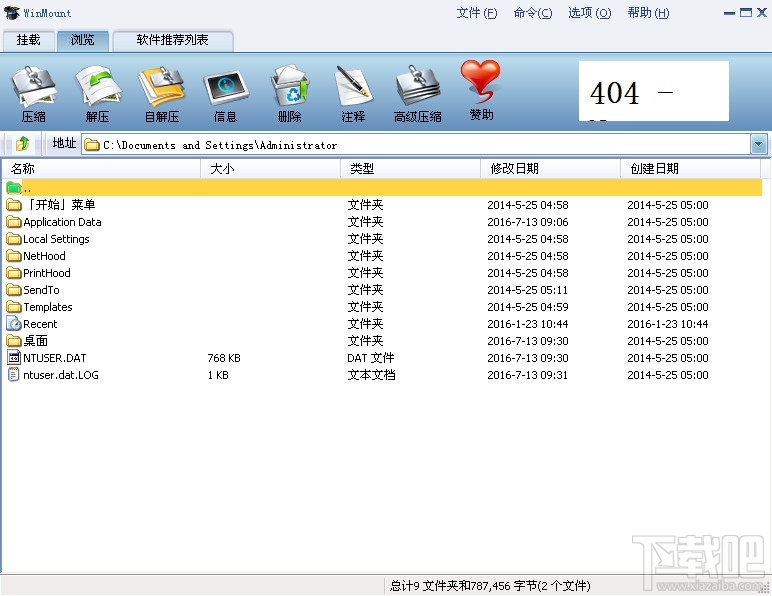Image resolution: width=772 pixels, height=596 pixels.
Task: Click the 1 KB size cell
Action: tap(218, 375)
